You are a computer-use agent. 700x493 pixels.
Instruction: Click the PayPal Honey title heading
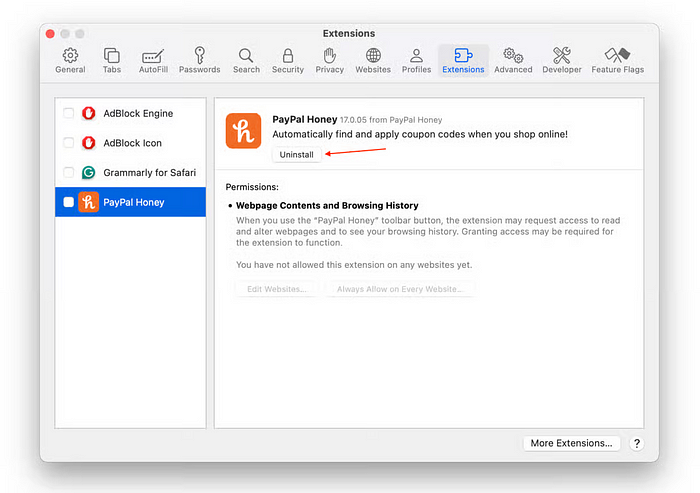304,119
